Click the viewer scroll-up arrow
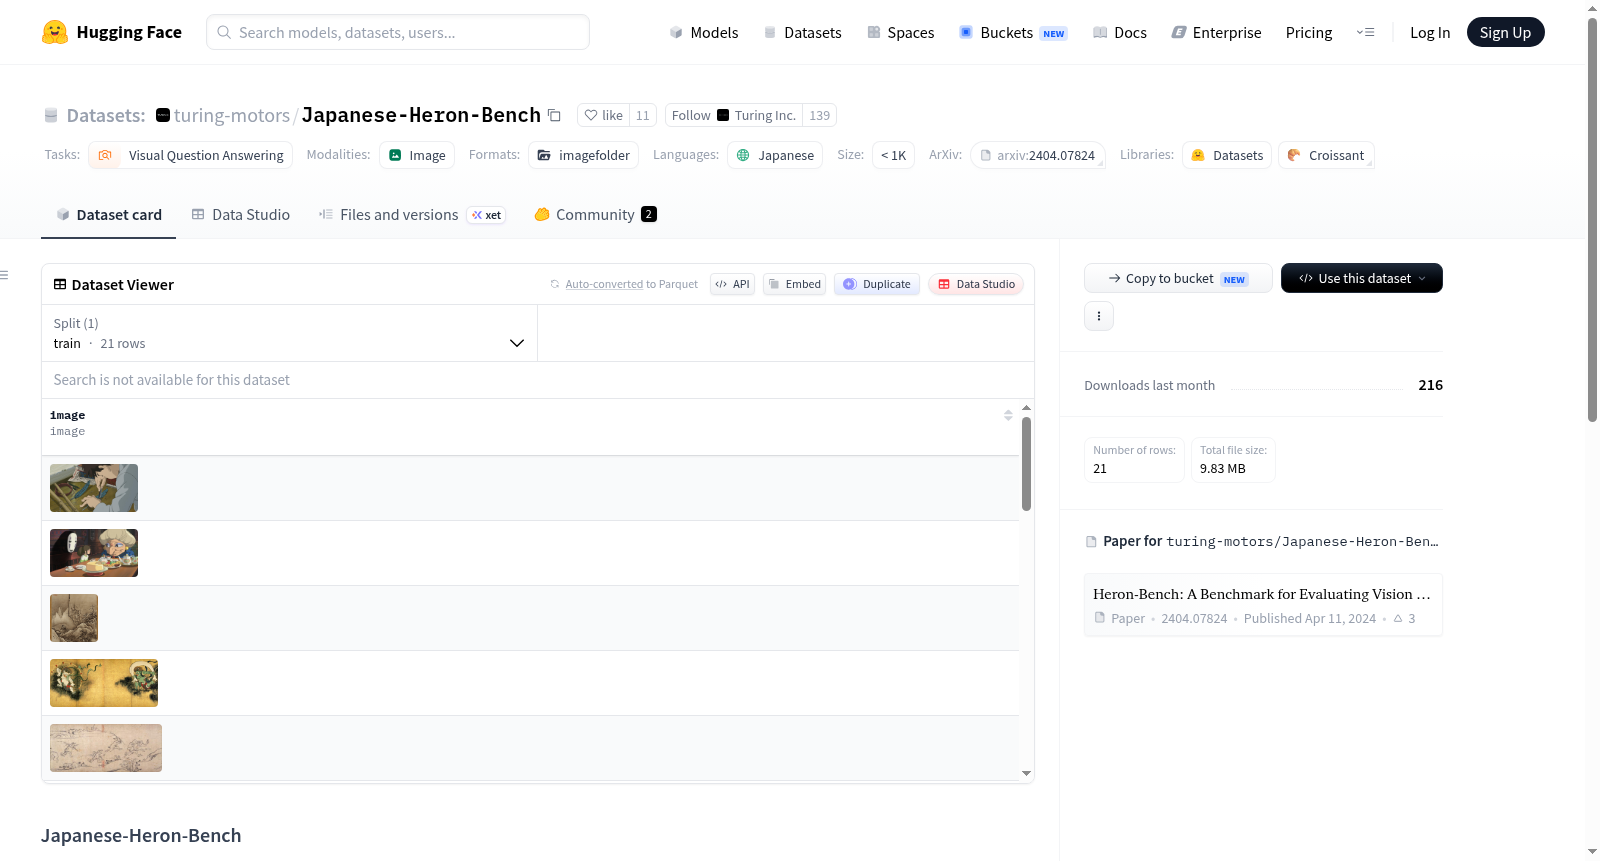1600x861 pixels. point(1026,408)
